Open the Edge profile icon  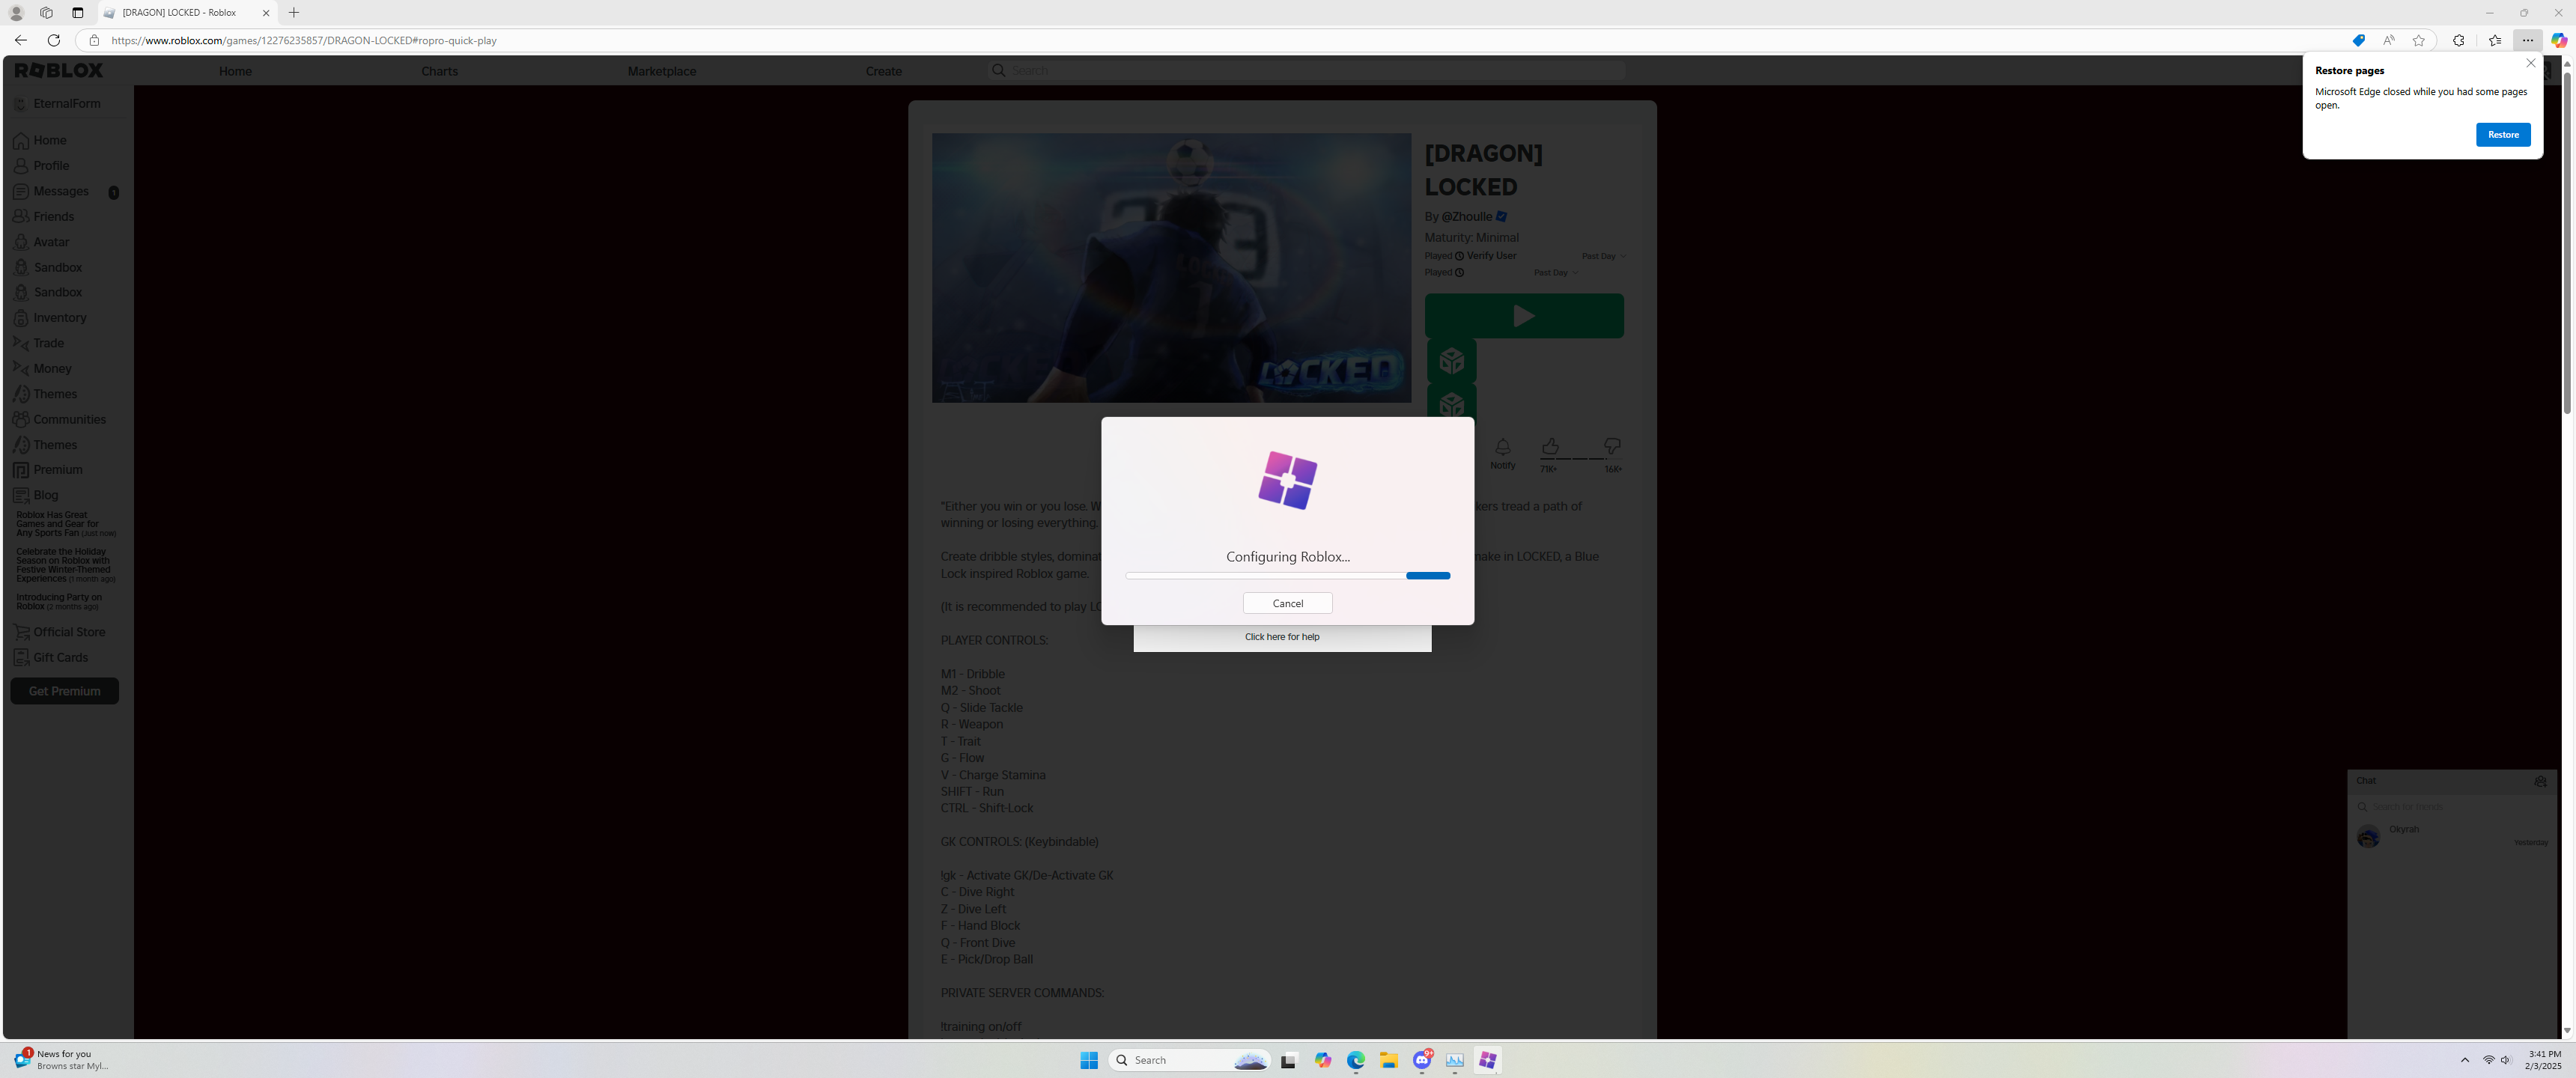point(16,13)
